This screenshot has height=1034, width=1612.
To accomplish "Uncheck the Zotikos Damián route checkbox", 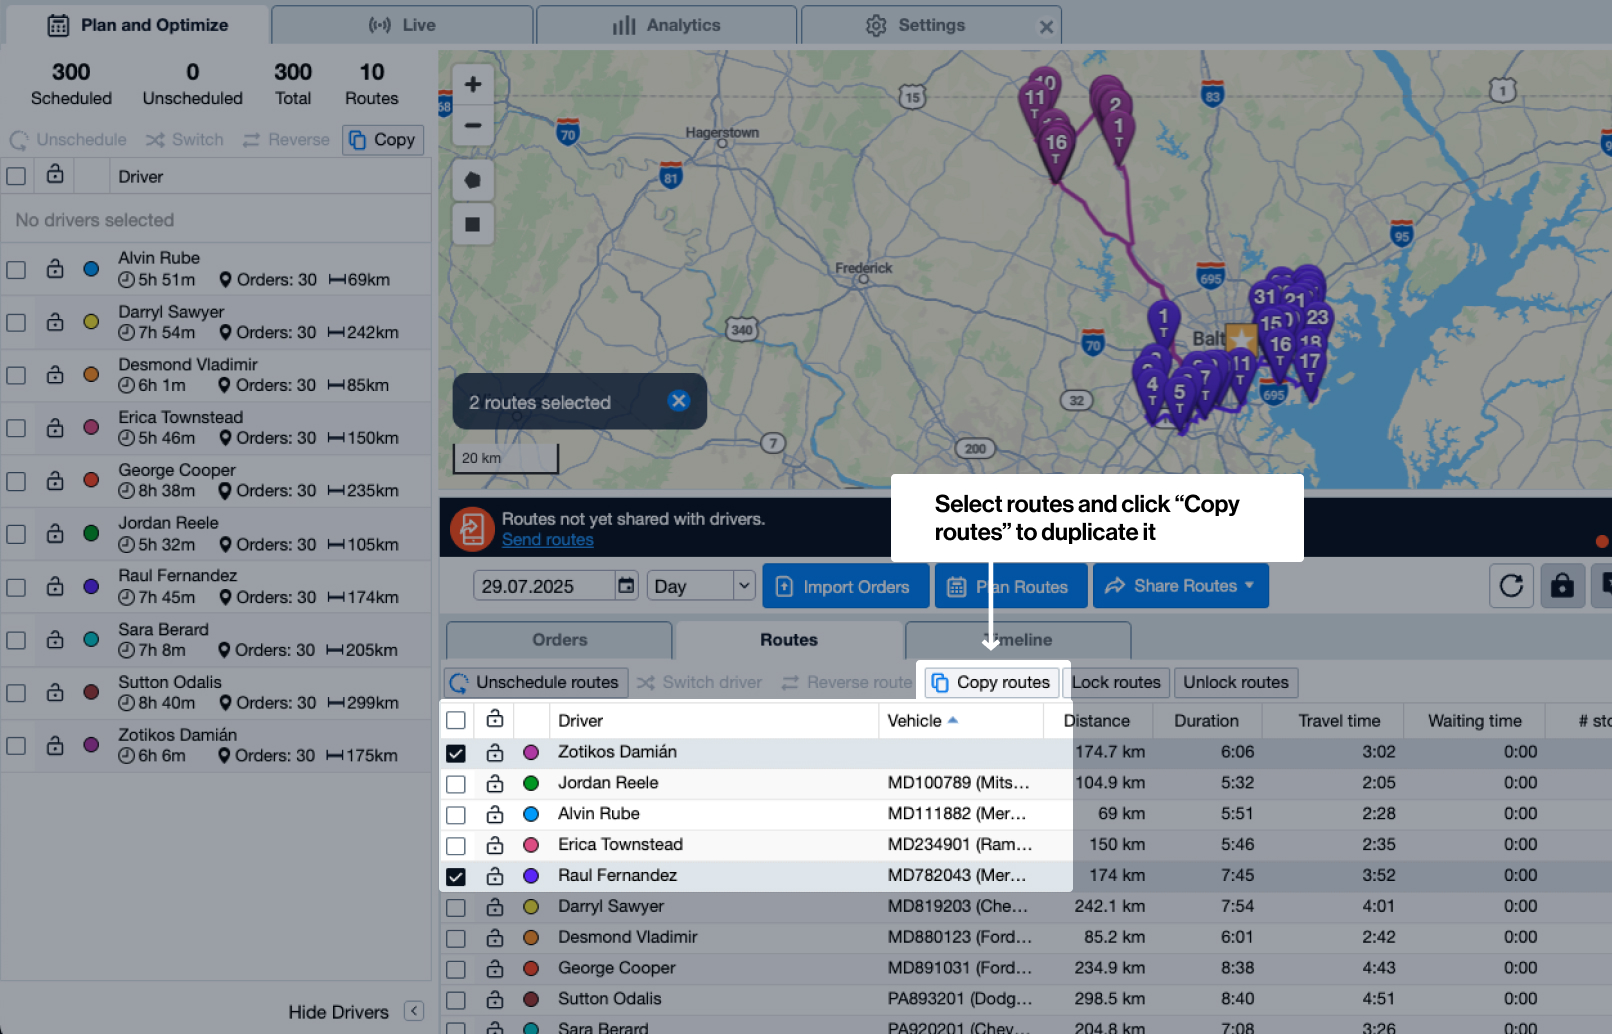I will tap(456, 753).
